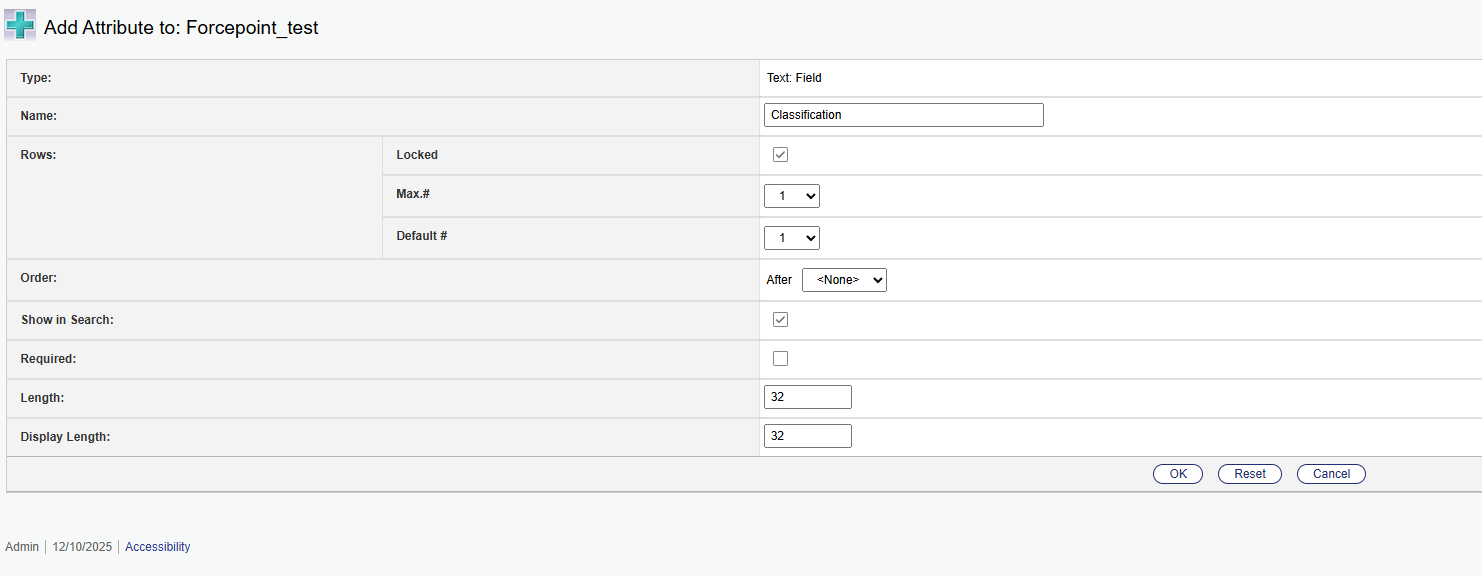This screenshot has width=1482, height=576.
Task: Click the Reset button
Action: (x=1249, y=474)
